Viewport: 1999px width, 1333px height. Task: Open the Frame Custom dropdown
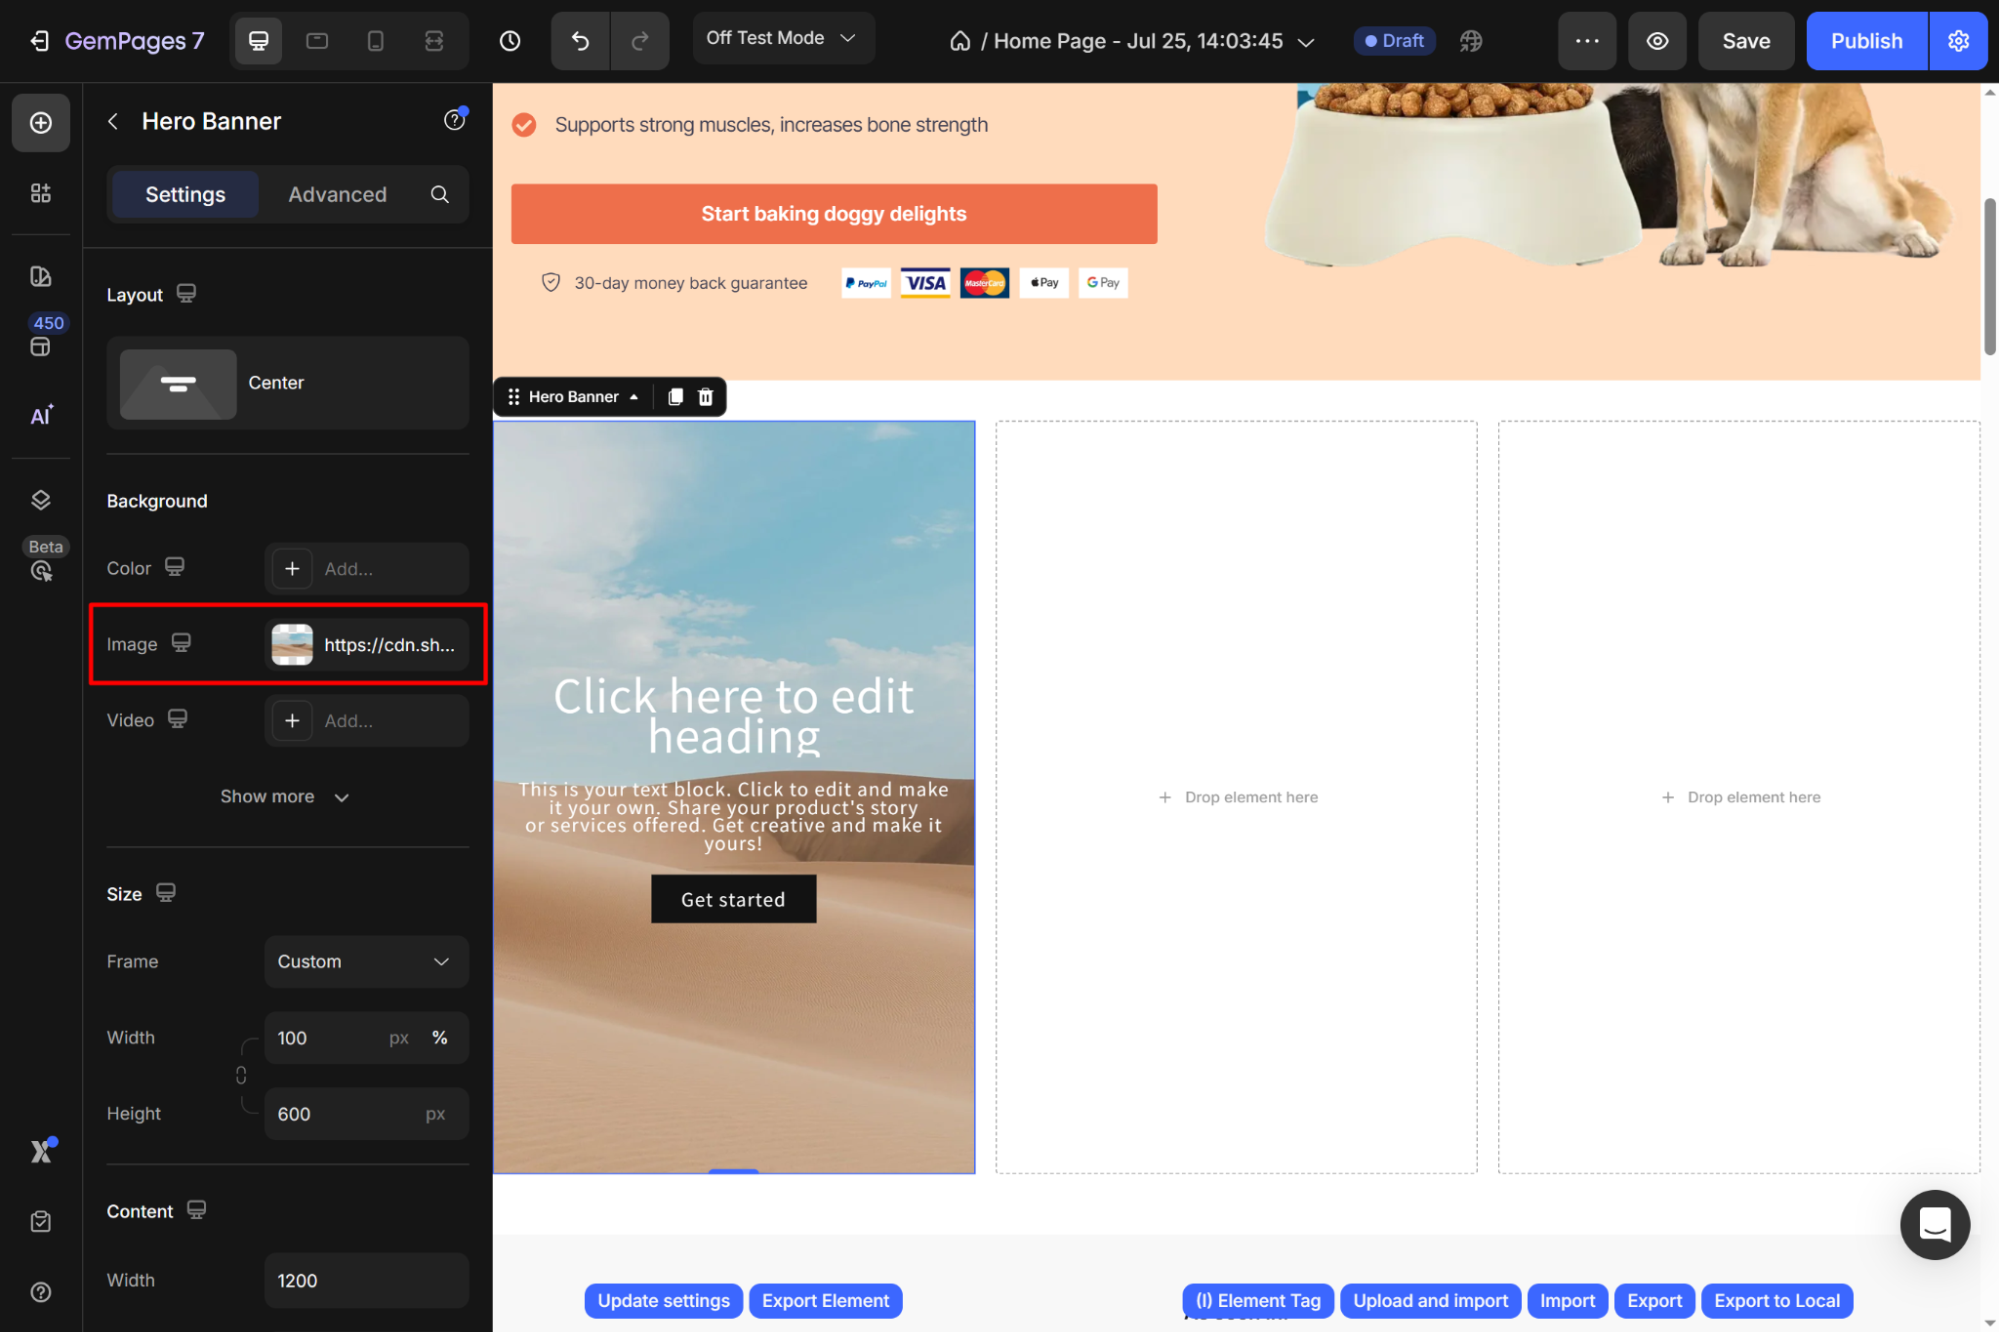(x=366, y=961)
